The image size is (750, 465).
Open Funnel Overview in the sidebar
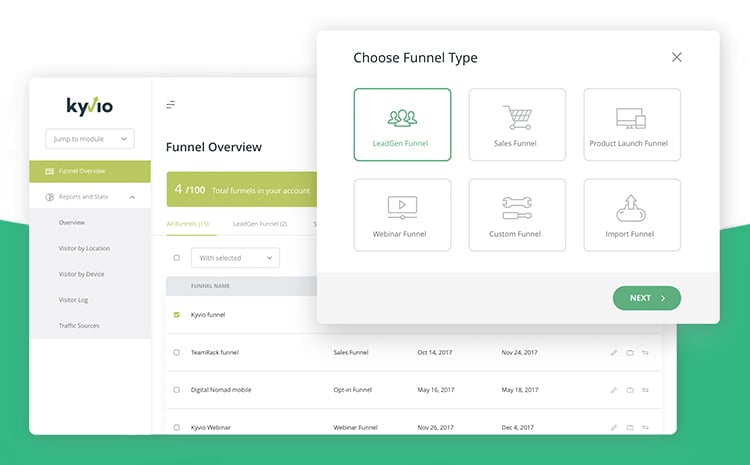coord(82,171)
